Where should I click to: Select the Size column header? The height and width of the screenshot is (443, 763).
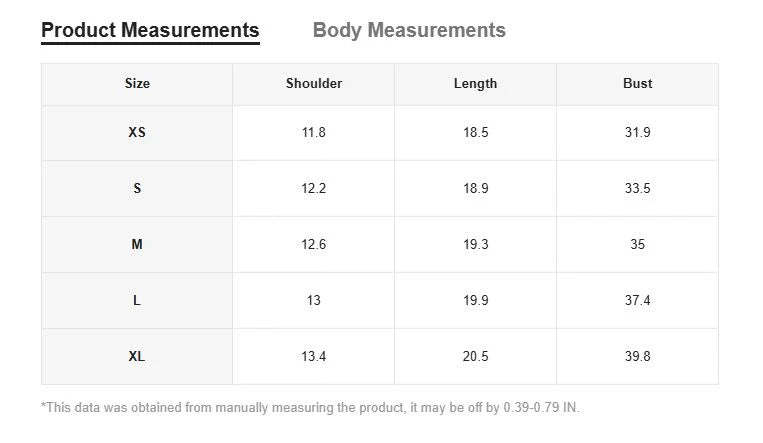(137, 84)
